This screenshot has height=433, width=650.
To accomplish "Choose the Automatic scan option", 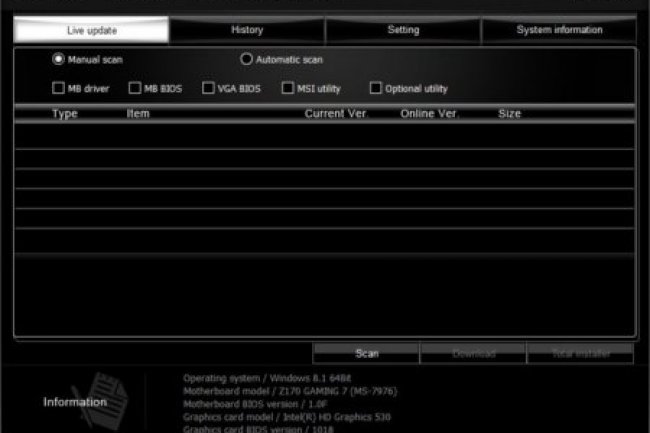I will tap(246, 60).
